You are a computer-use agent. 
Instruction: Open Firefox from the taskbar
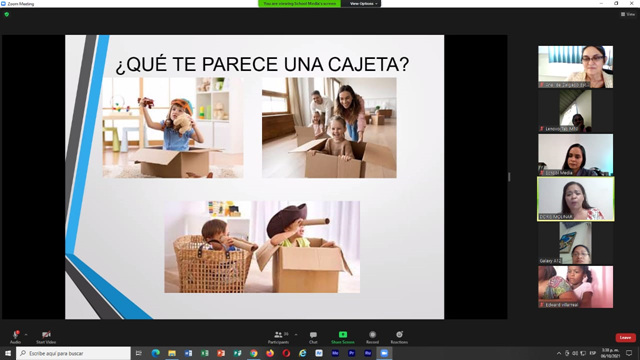(x=270, y=353)
